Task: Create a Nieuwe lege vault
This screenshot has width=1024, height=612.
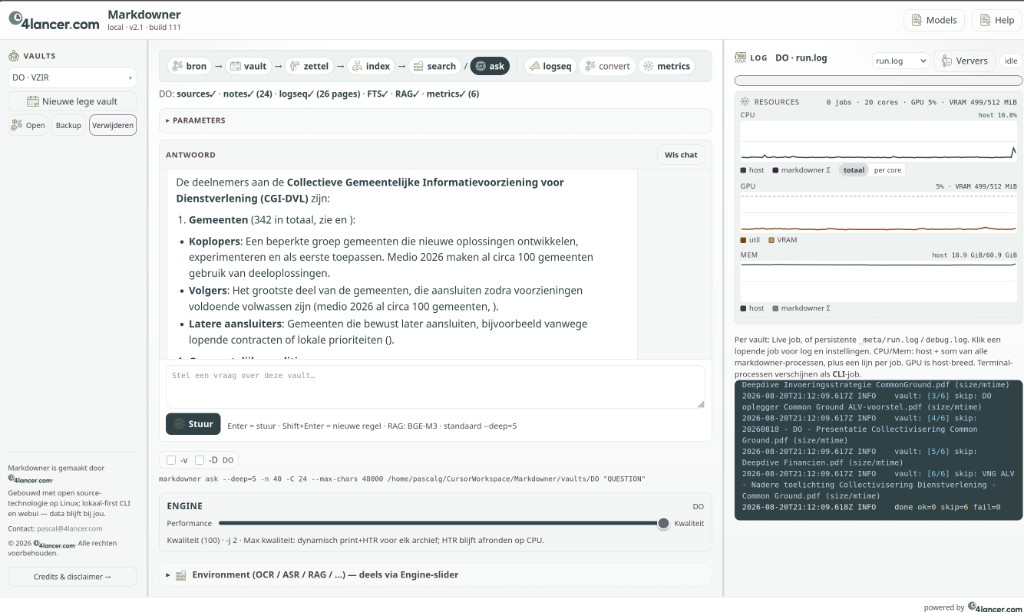Action: pos(72,101)
